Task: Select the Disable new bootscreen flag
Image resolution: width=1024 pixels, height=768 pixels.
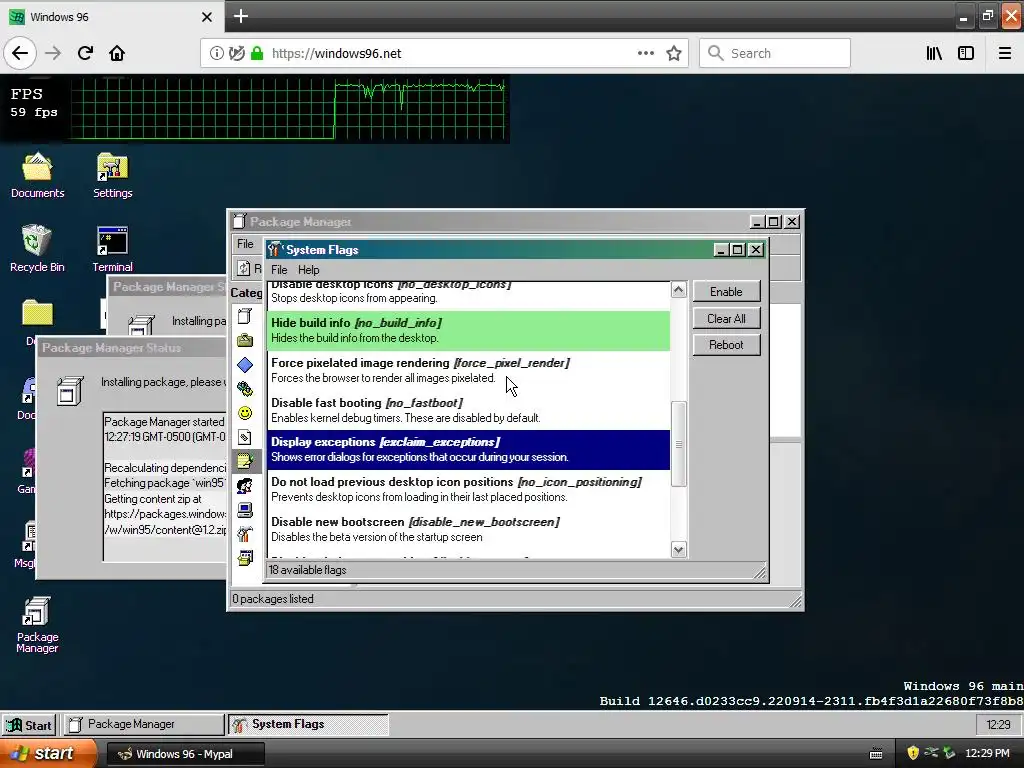Action: point(469,529)
